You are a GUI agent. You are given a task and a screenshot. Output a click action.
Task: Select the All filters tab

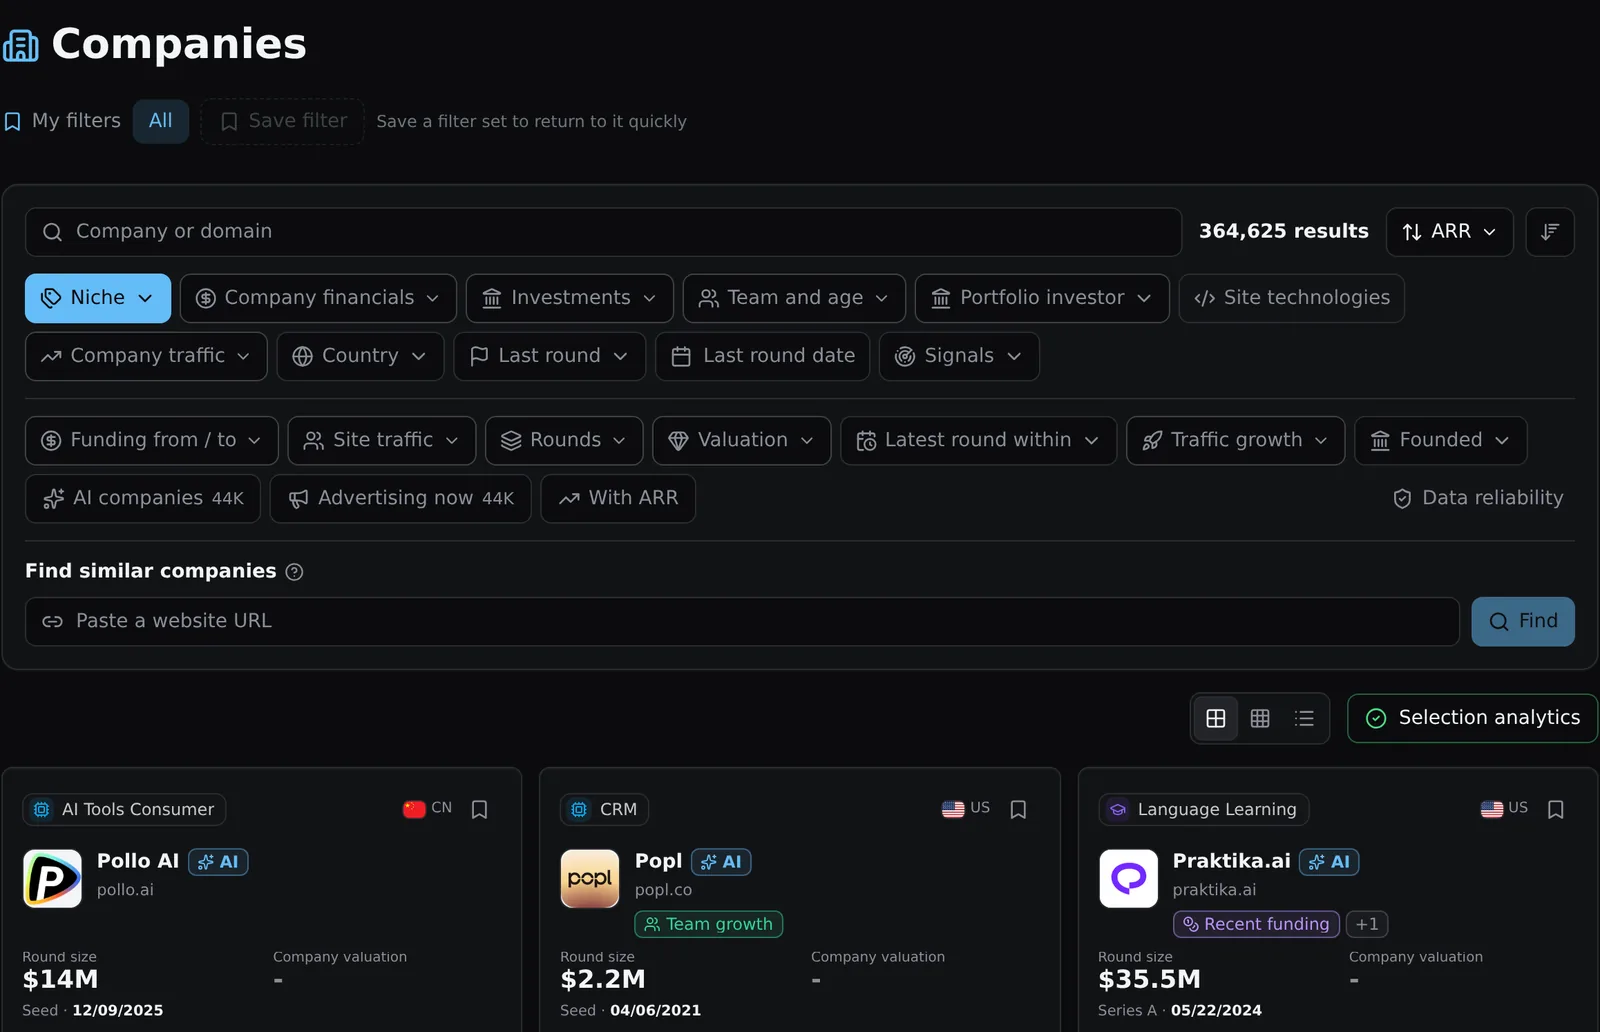tap(161, 121)
